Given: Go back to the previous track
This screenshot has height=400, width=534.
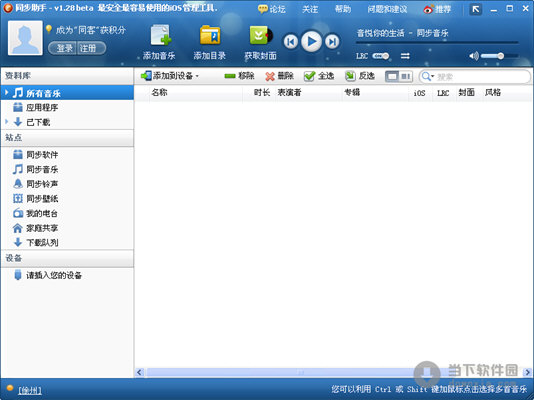Looking at the screenshot, I should tap(291, 42).
